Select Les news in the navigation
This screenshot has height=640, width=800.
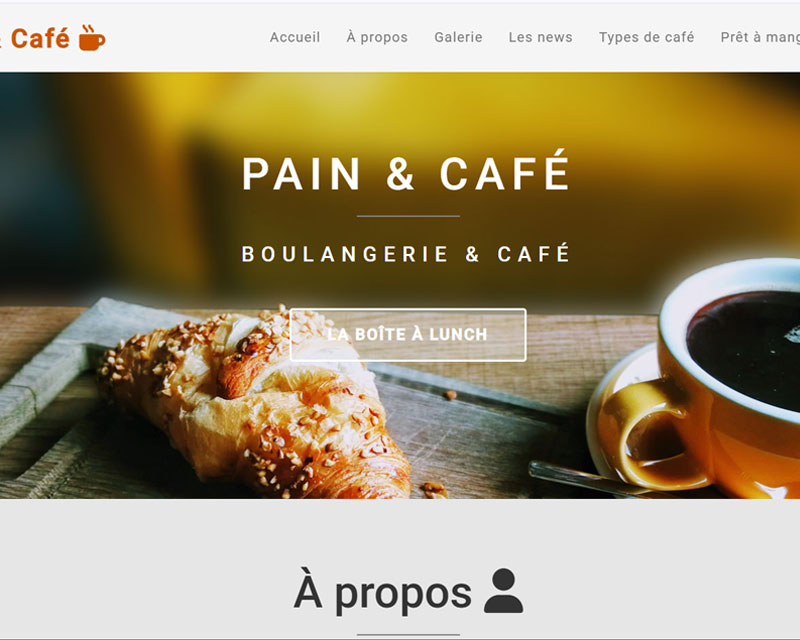pos(540,37)
